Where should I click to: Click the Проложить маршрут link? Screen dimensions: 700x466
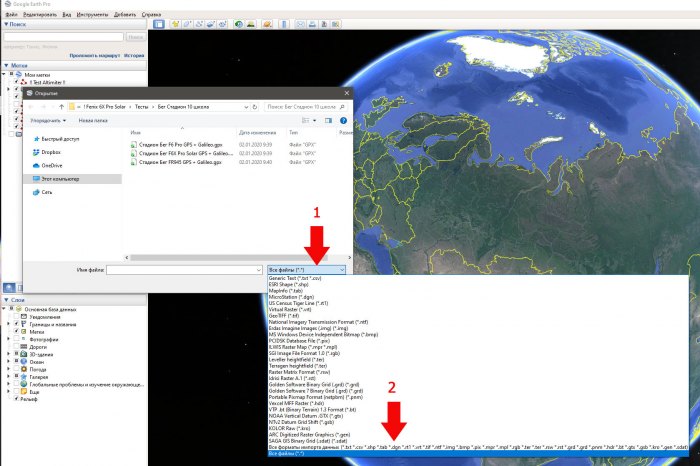[x=95, y=55]
